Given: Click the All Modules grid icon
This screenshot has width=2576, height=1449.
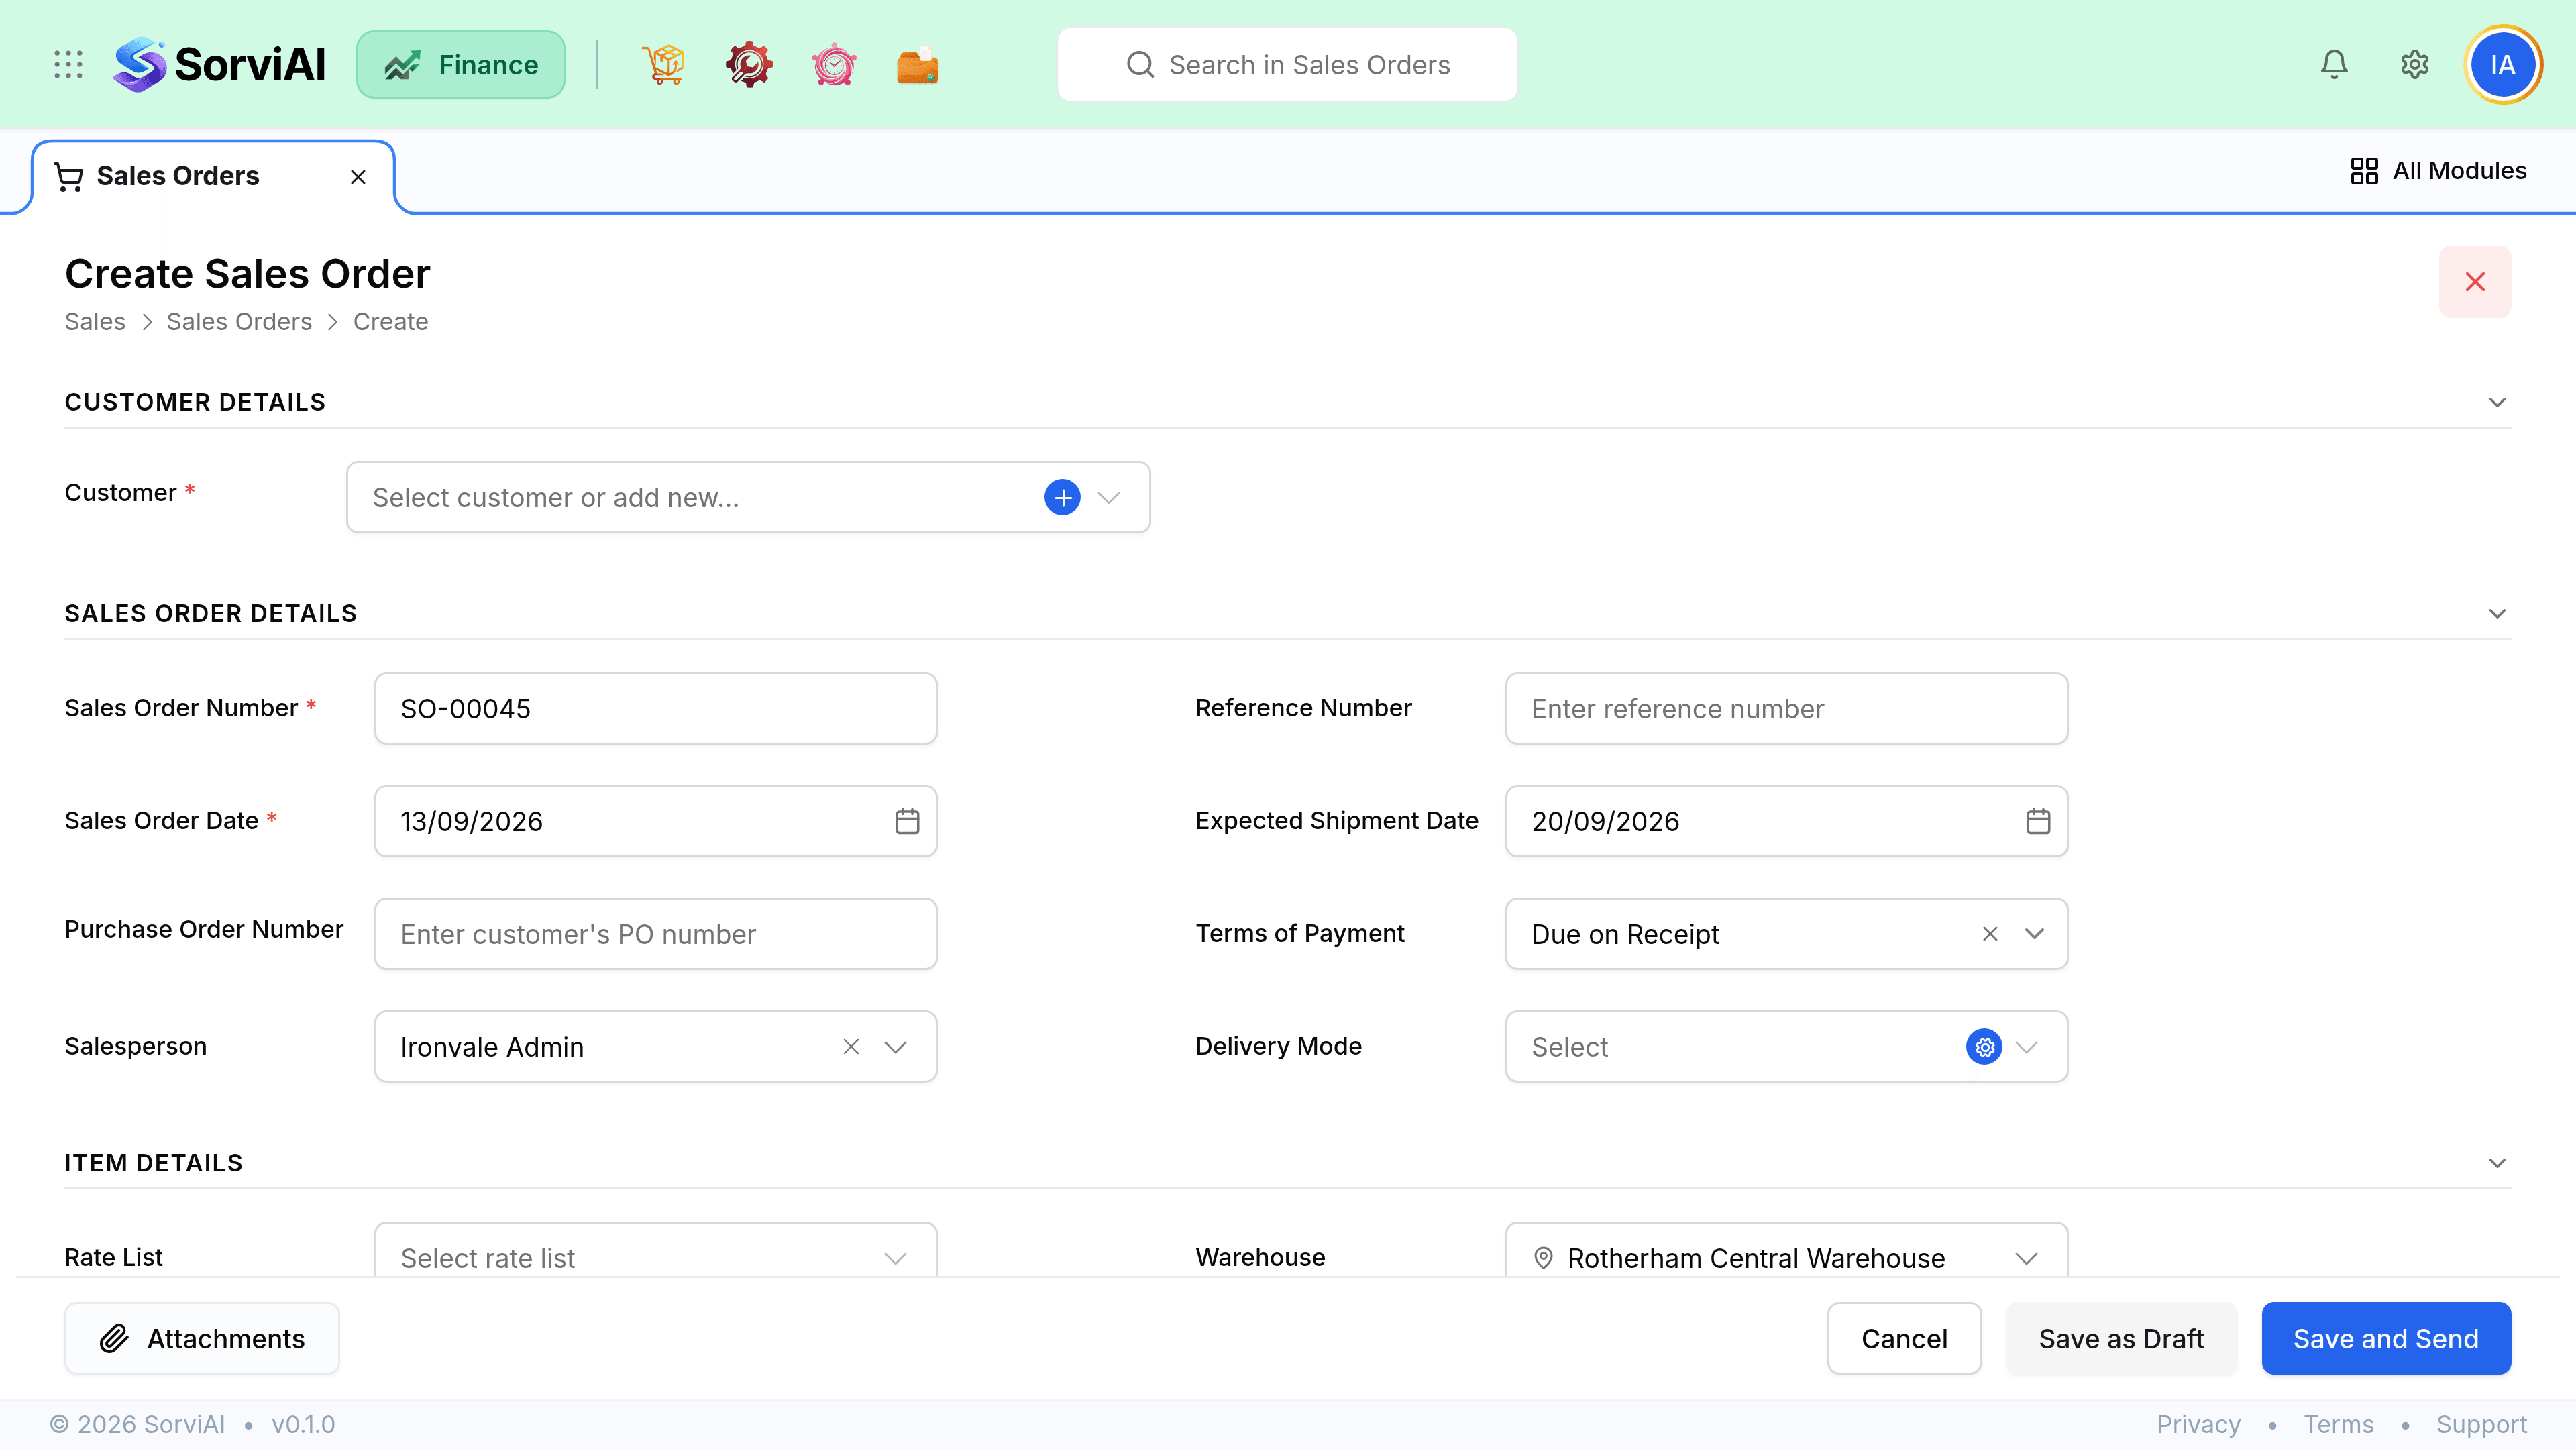Looking at the screenshot, I should pos(2364,171).
